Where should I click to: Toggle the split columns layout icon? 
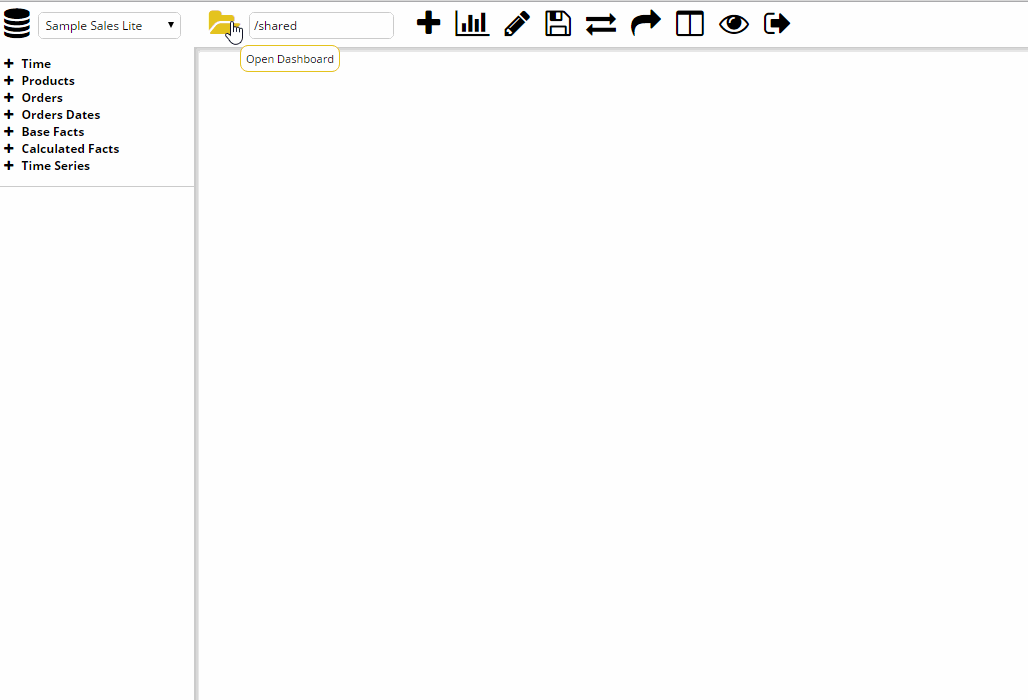[690, 24]
